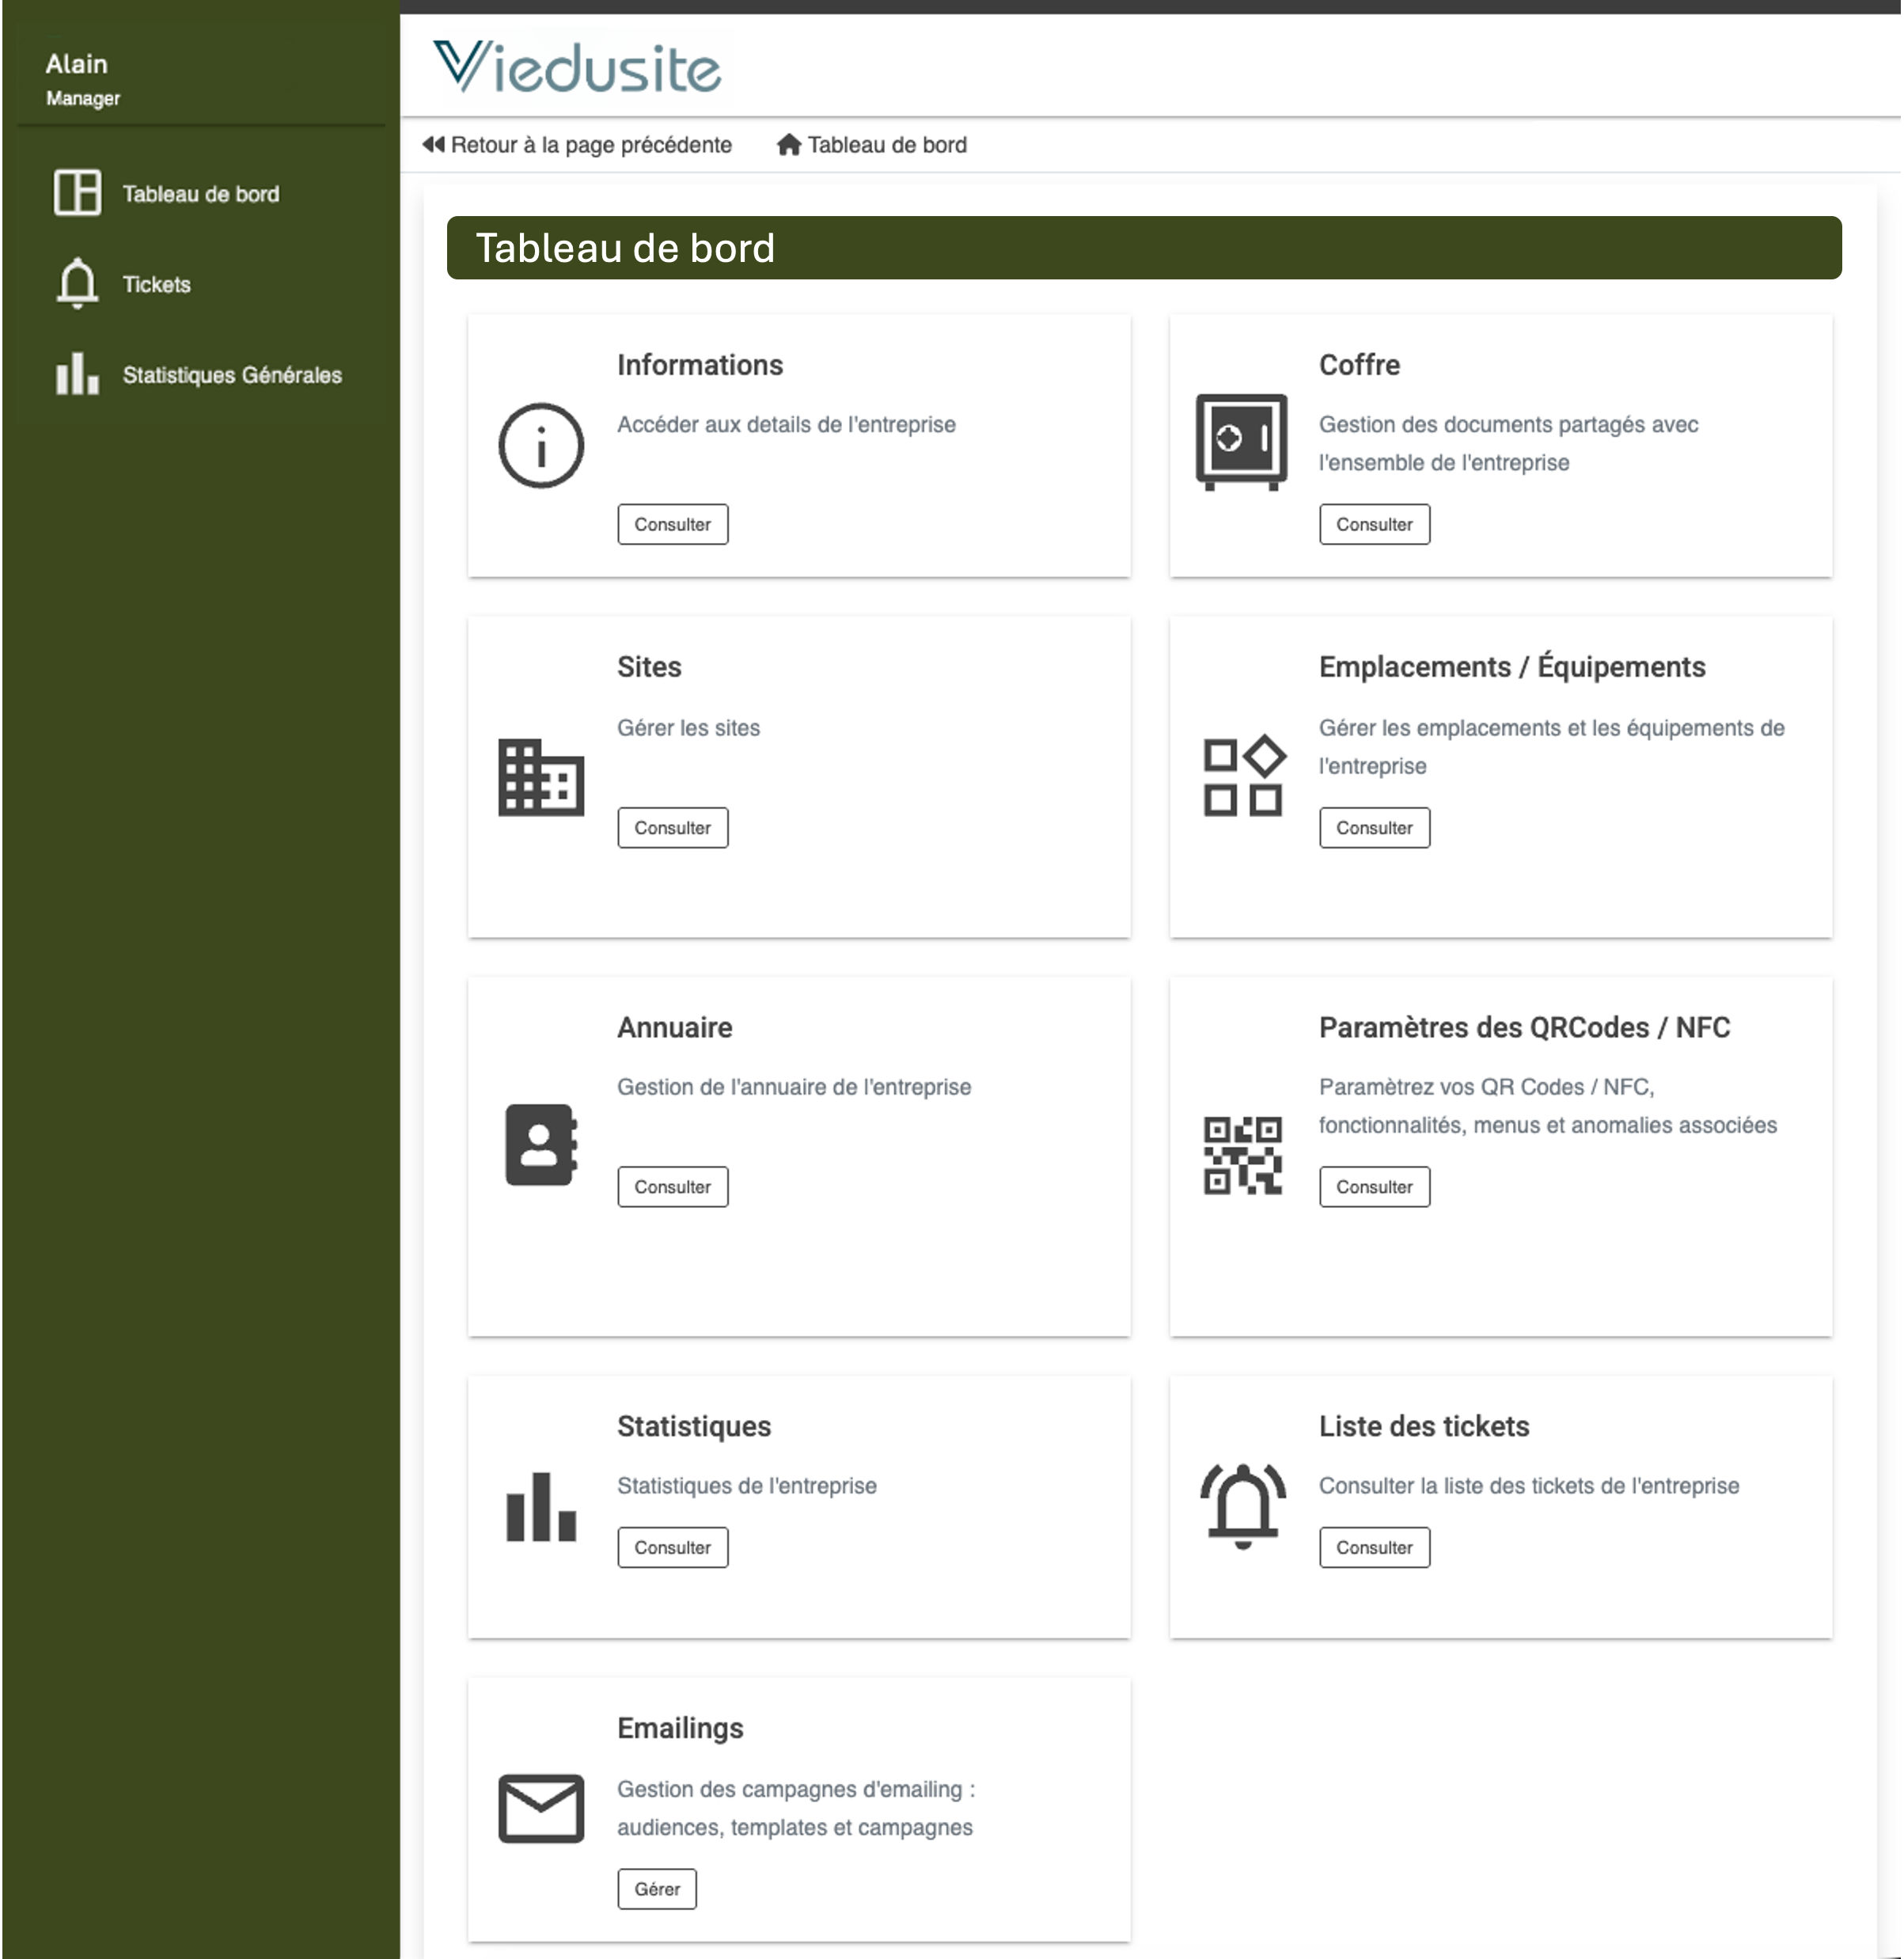Viewport: 1904px width, 1959px height.
Task: Select the Tickets bell icon in sidebar
Action: pyautogui.click(x=78, y=284)
